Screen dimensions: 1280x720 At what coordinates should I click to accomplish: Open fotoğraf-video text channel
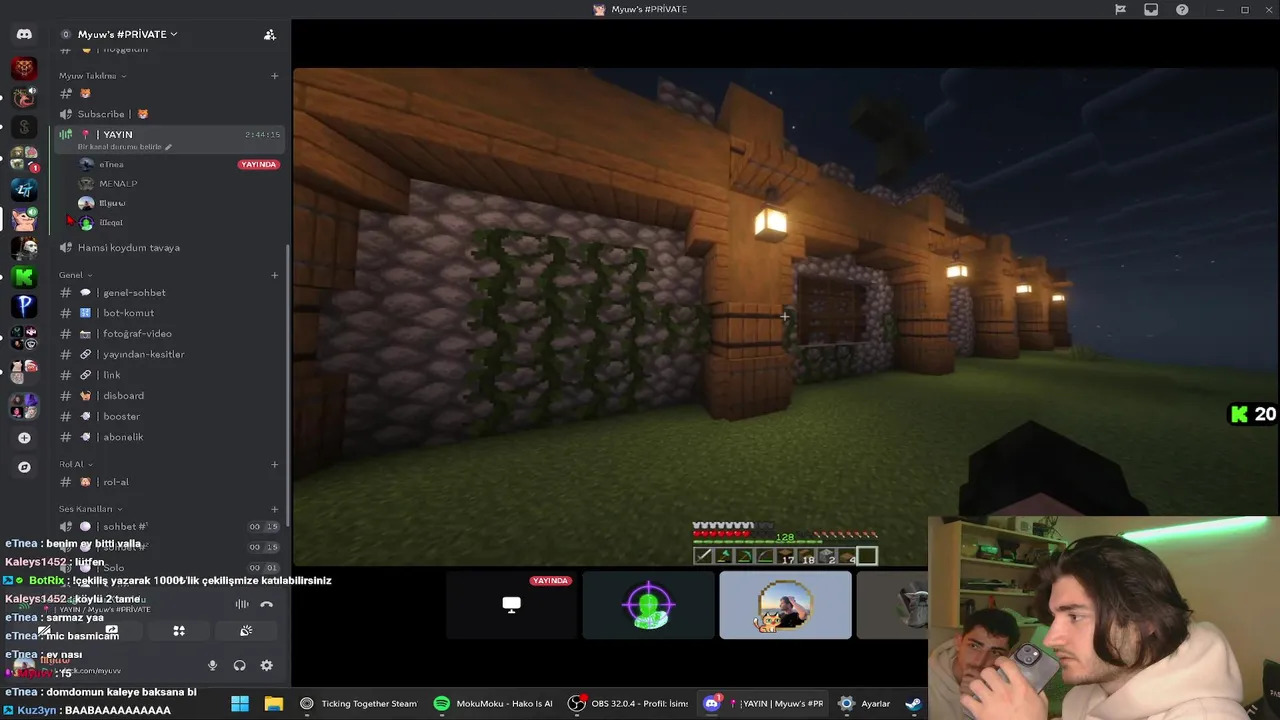click(170, 334)
